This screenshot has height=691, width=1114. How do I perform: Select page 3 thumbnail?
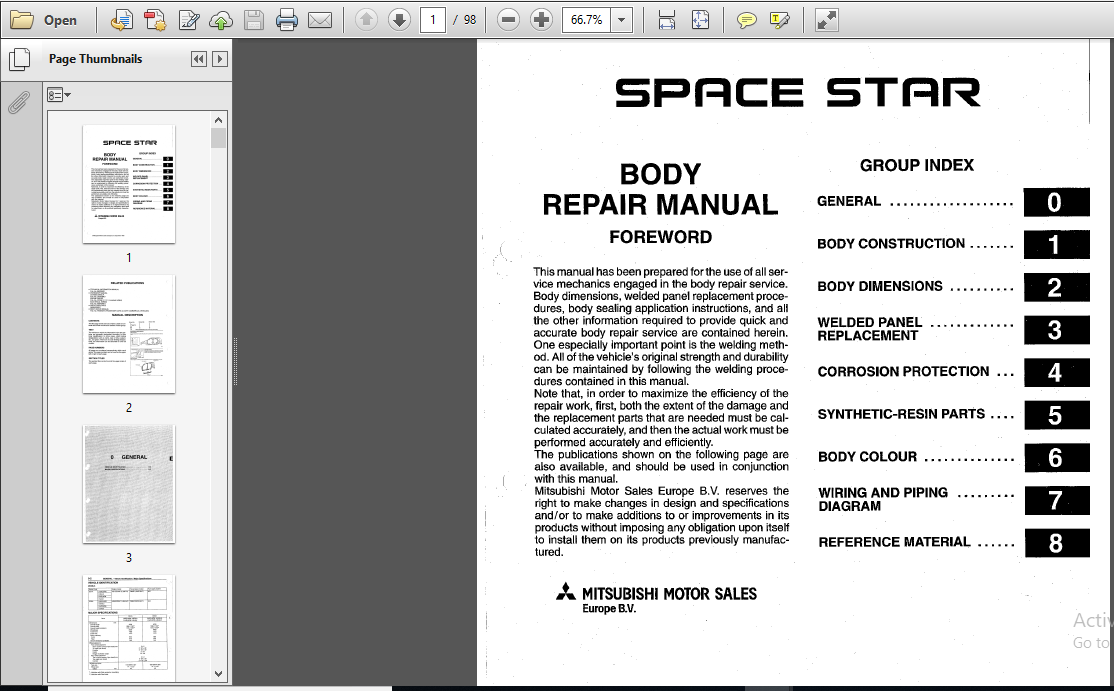tap(129, 484)
